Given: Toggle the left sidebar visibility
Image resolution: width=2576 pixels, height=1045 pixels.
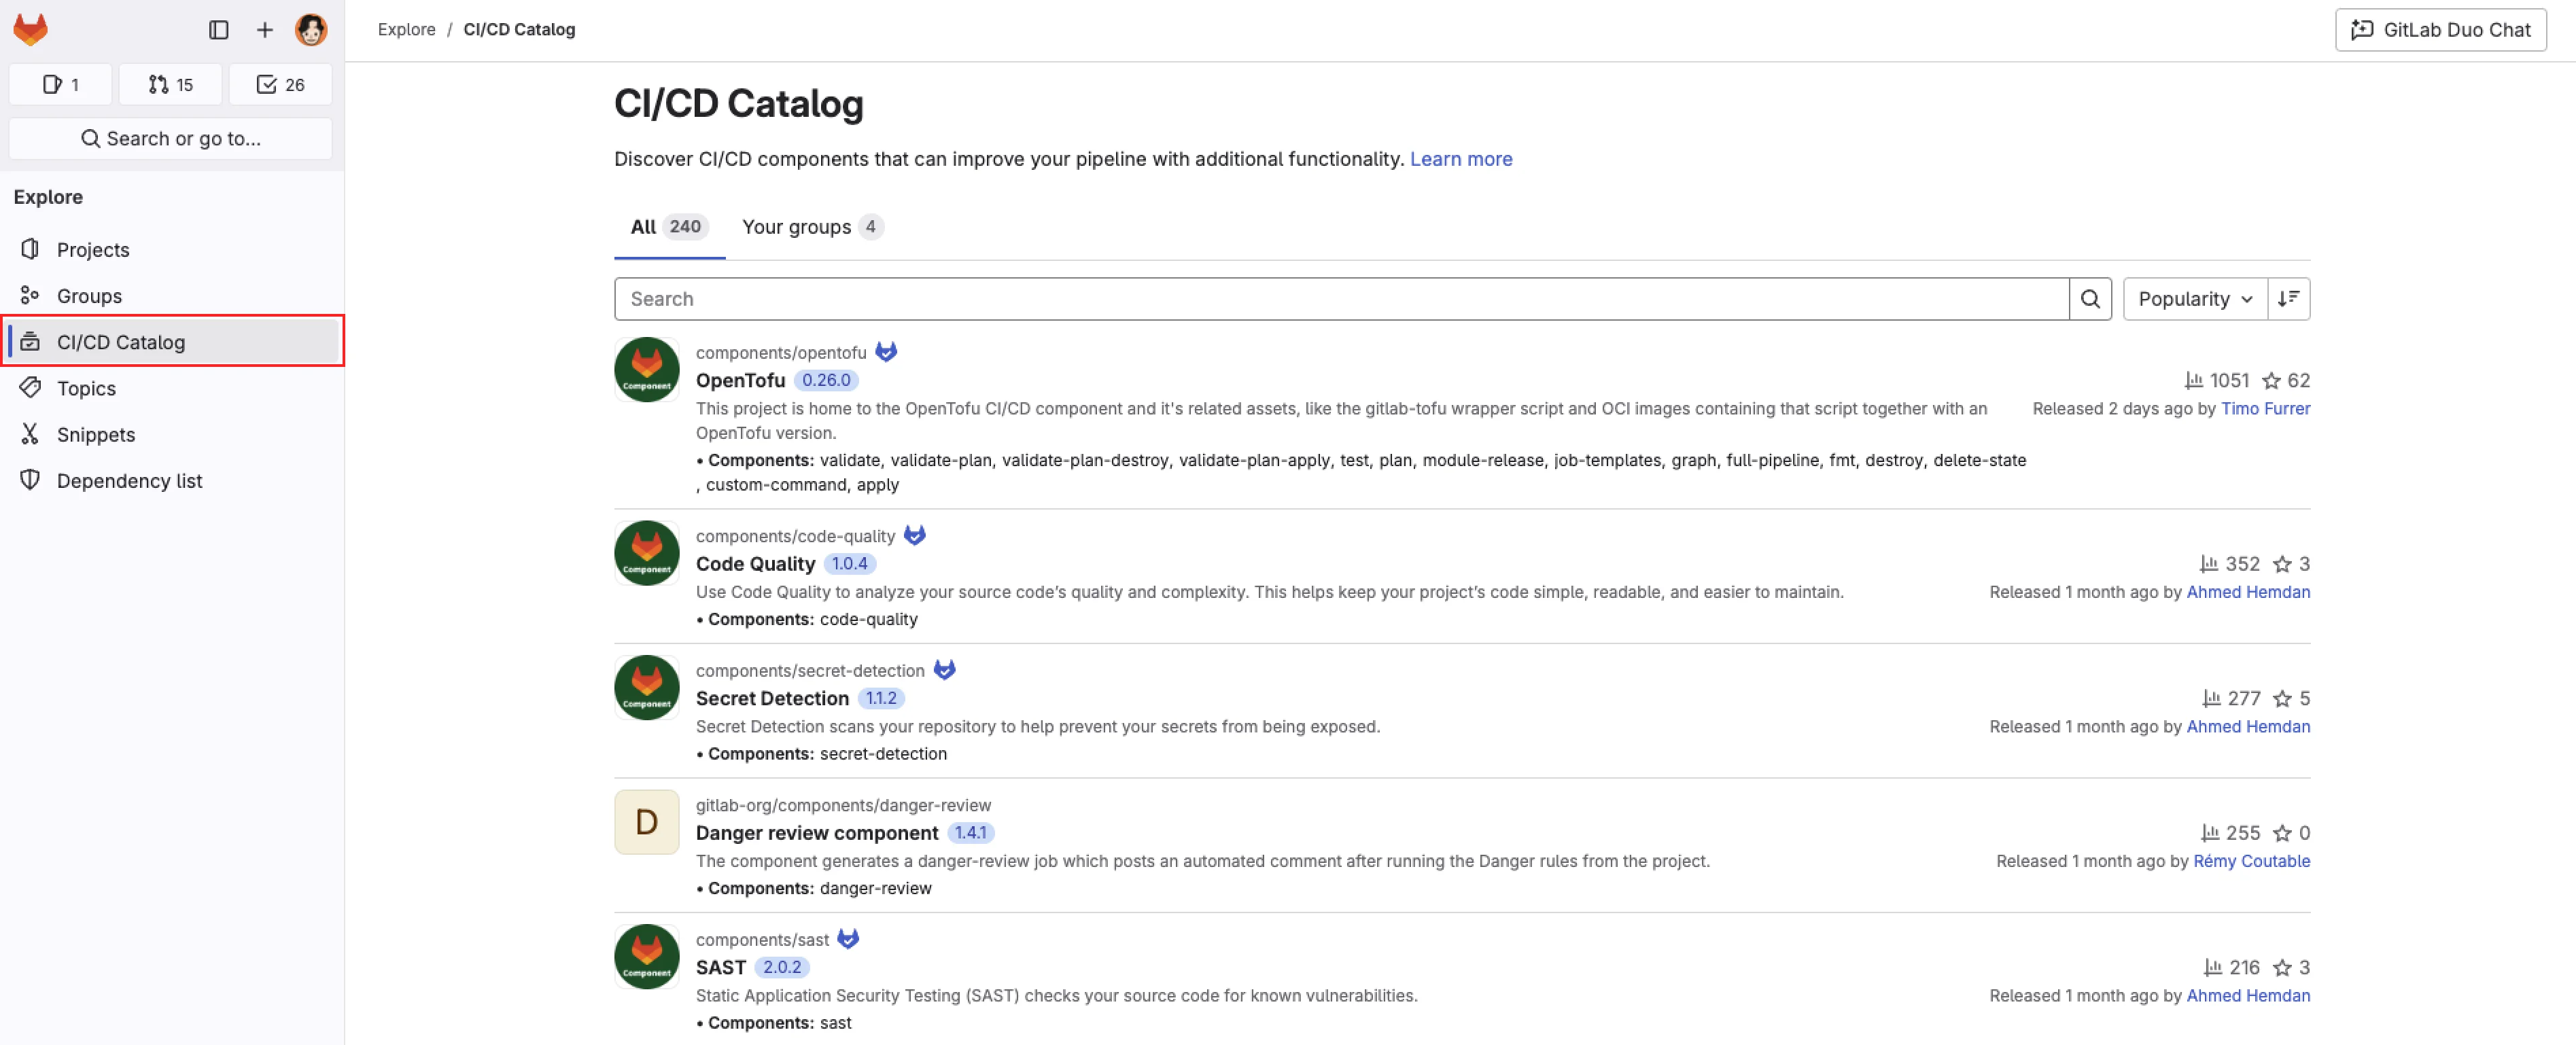Looking at the screenshot, I should (219, 29).
